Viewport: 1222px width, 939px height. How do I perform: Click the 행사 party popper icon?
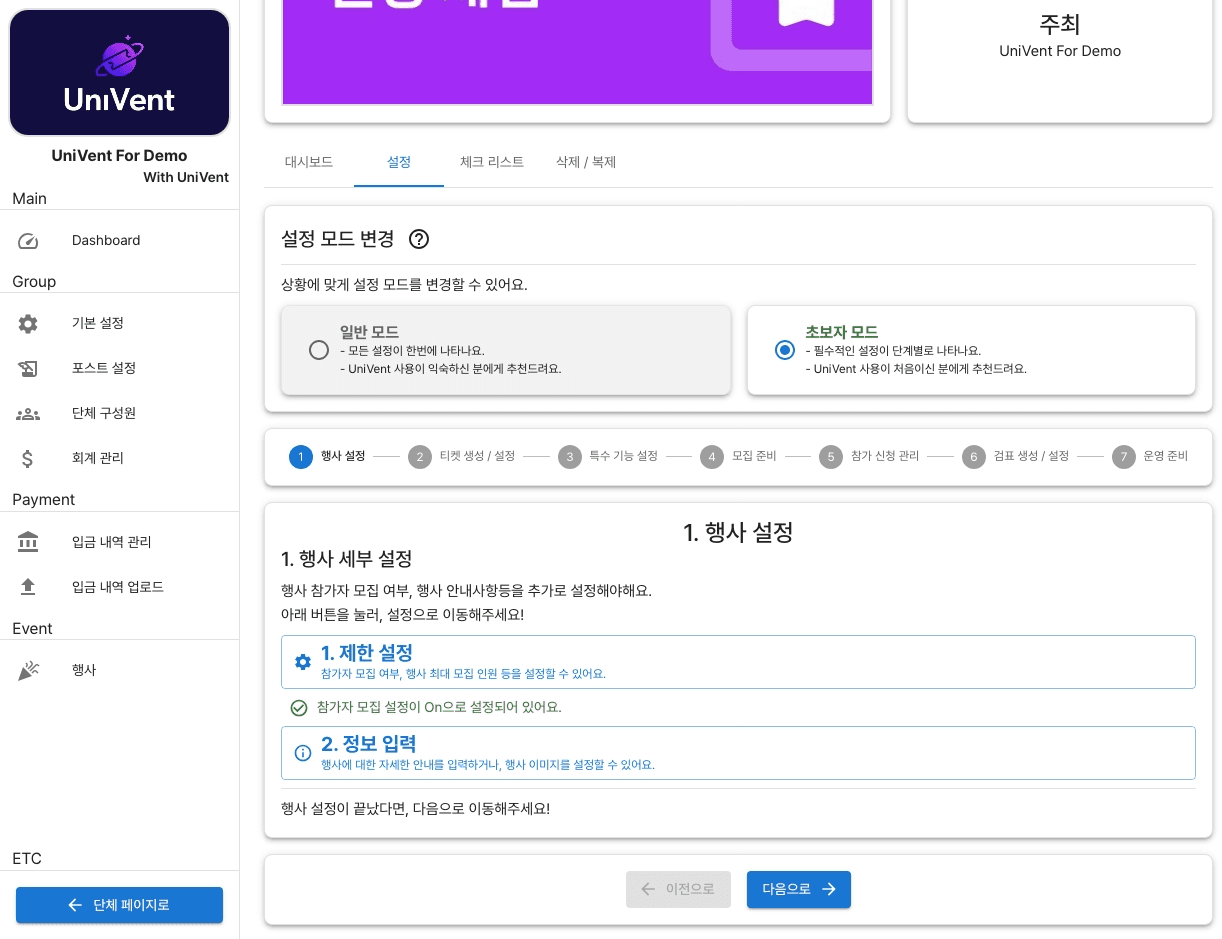point(28,671)
